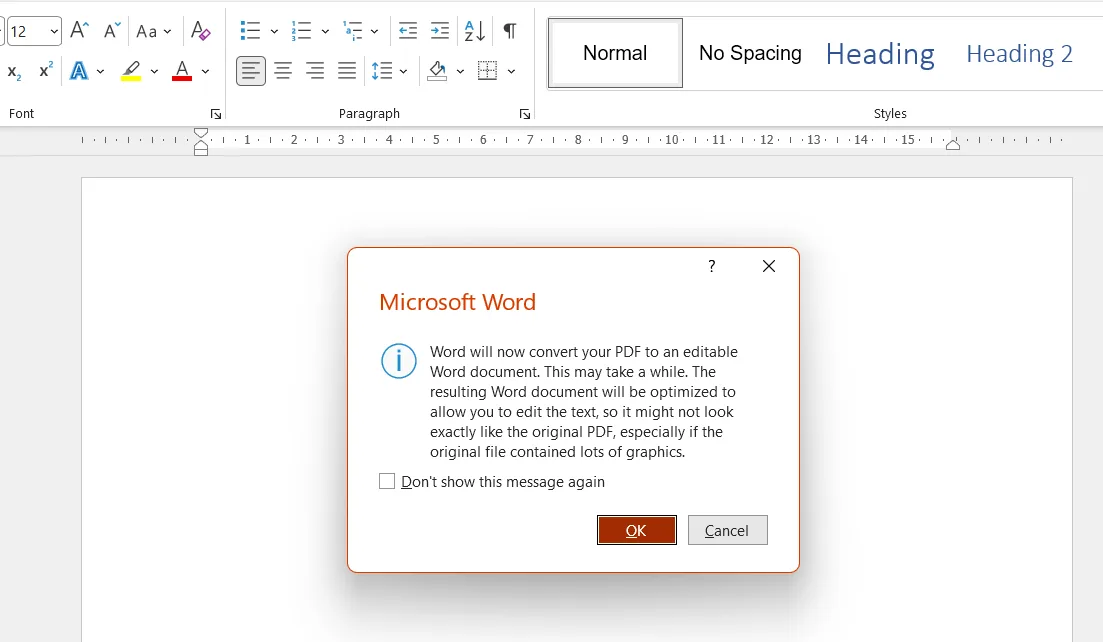The width and height of the screenshot is (1103, 642).
Task: Apply No Spacing style
Action: tap(750, 53)
